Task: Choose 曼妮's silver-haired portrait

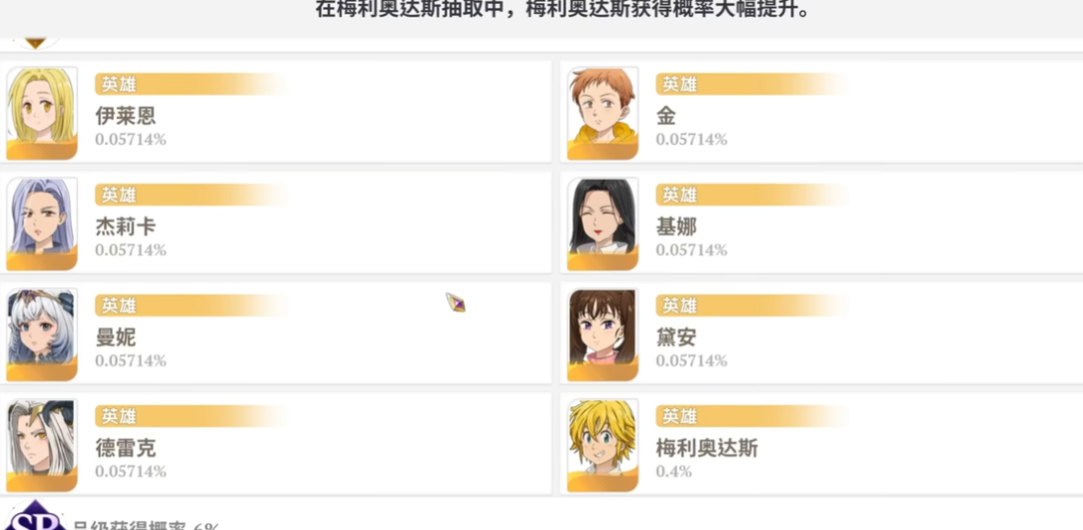Action: click(42, 334)
